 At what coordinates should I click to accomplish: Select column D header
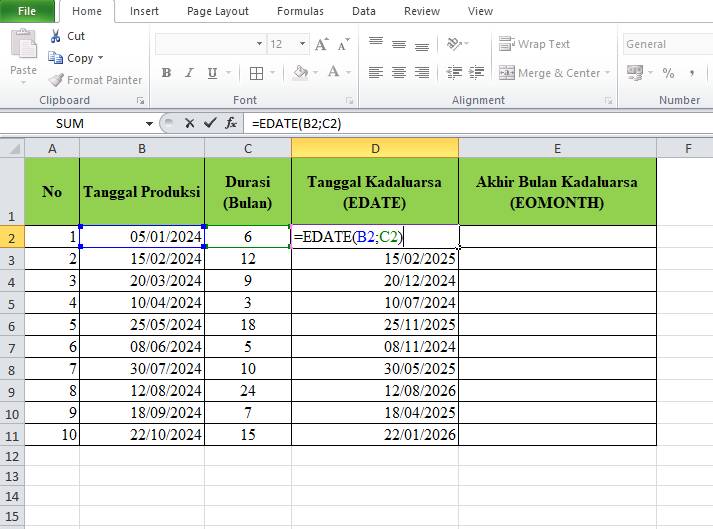(x=375, y=148)
